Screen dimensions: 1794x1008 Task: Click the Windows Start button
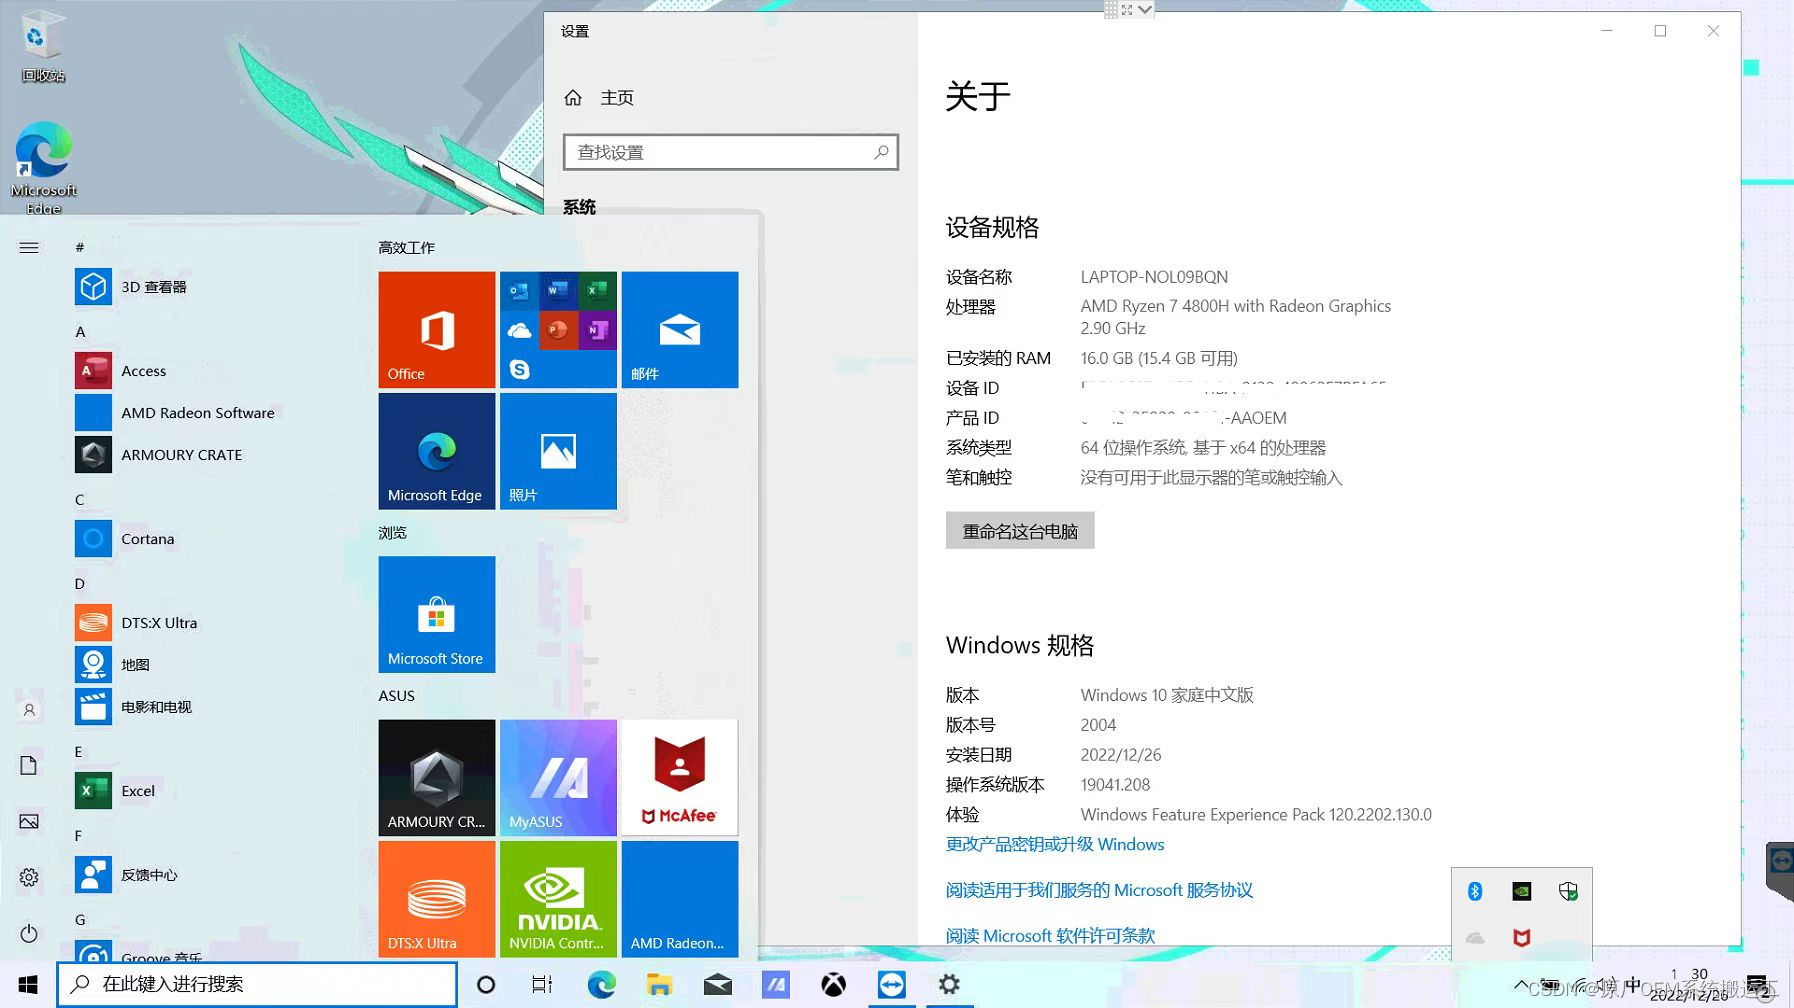(28, 985)
